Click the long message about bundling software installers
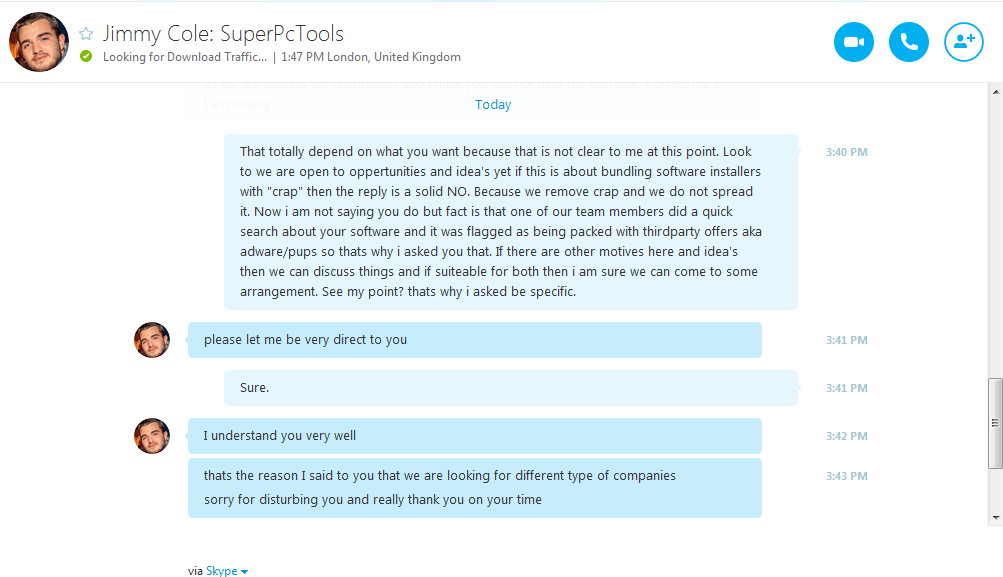The image size is (1003, 577). [x=510, y=222]
